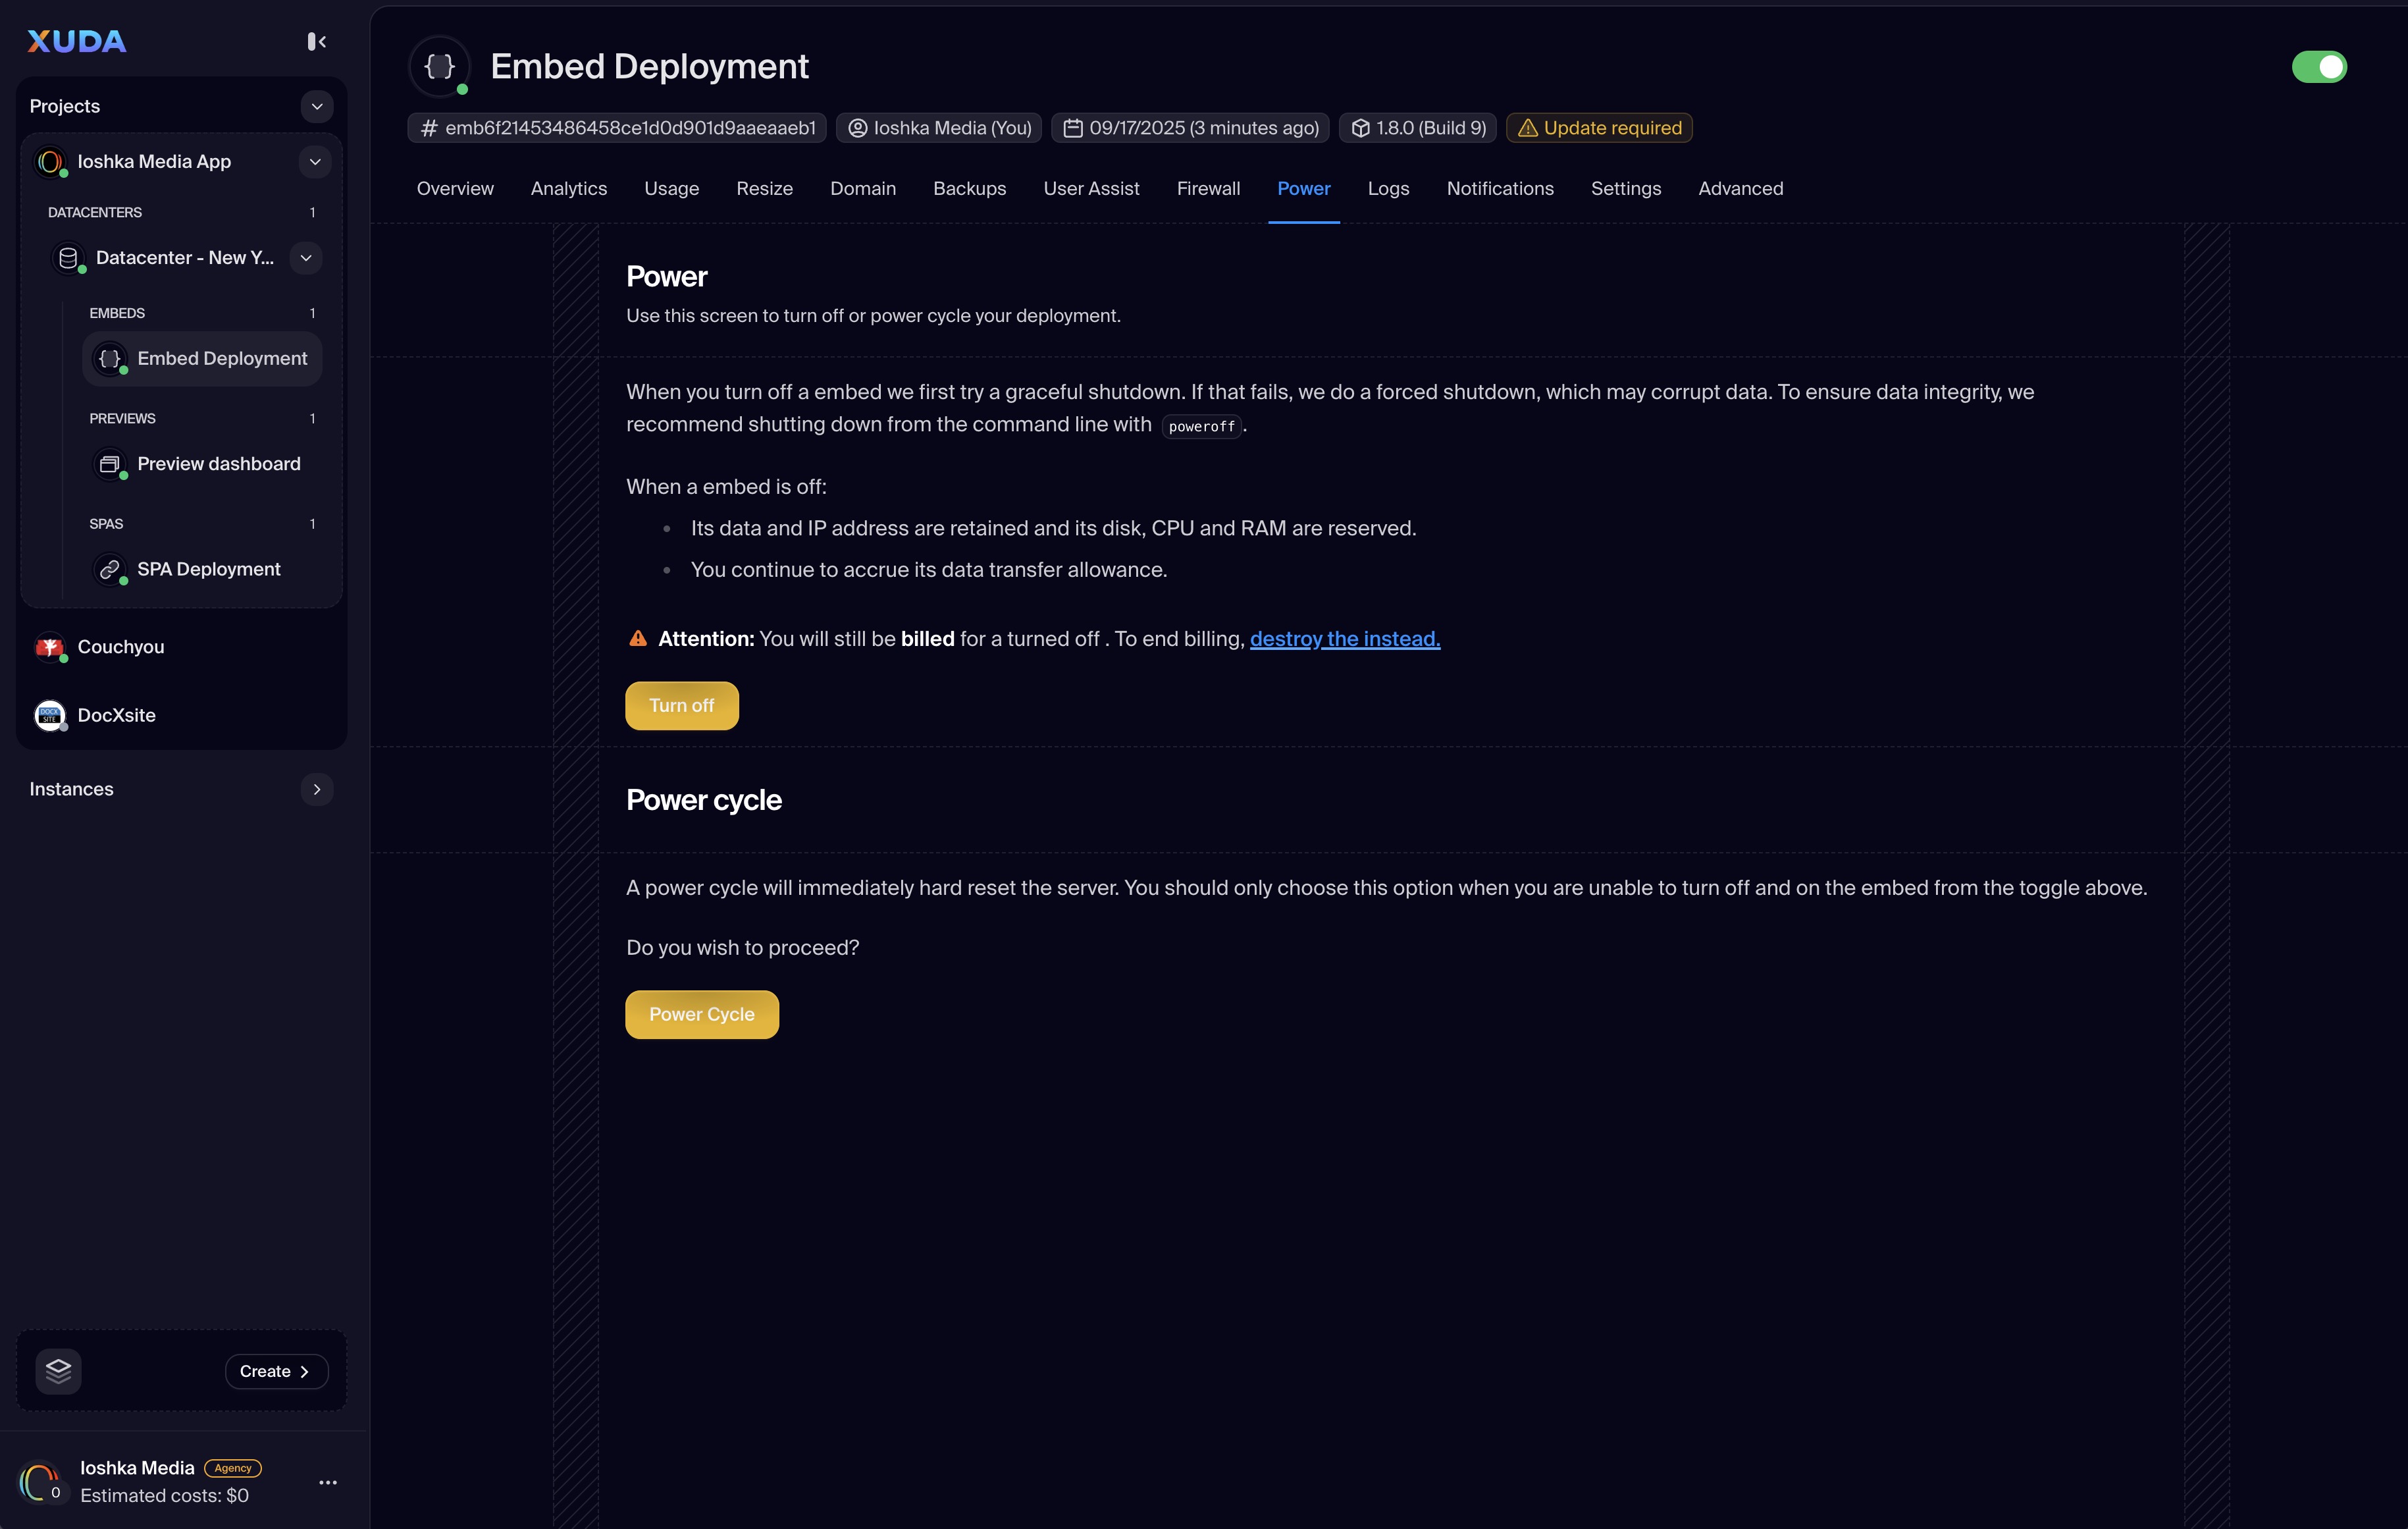Expand the Instances section
2408x1529 pixels.
(317, 789)
